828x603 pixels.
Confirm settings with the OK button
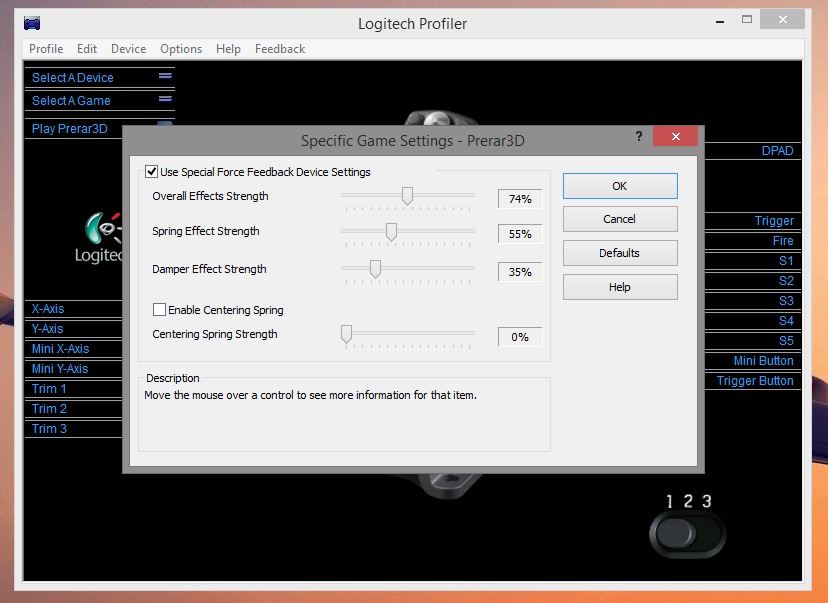tap(620, 186)
